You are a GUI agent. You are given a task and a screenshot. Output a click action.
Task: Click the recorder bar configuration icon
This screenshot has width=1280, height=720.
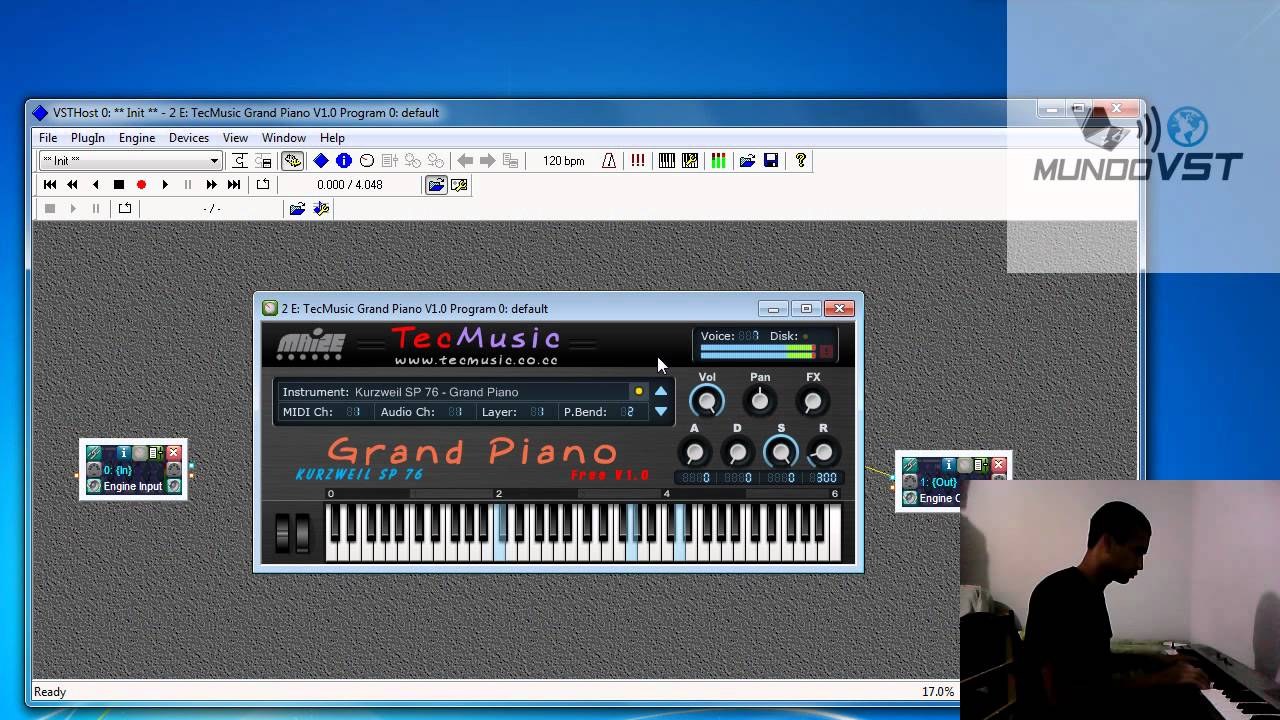321,209
